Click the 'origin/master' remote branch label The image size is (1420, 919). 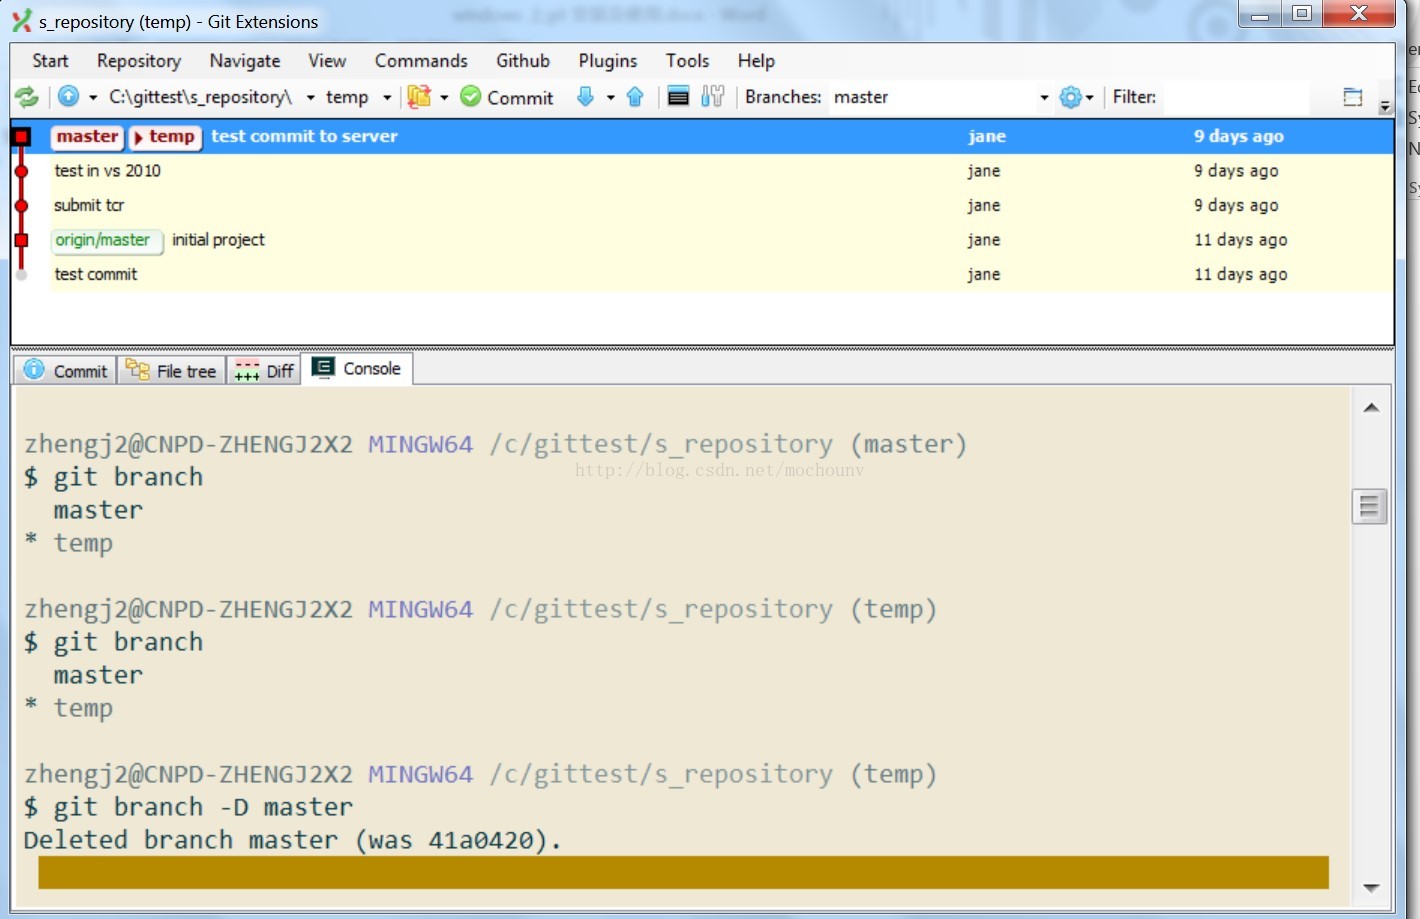pyautogui.click(x=105, y=240)
